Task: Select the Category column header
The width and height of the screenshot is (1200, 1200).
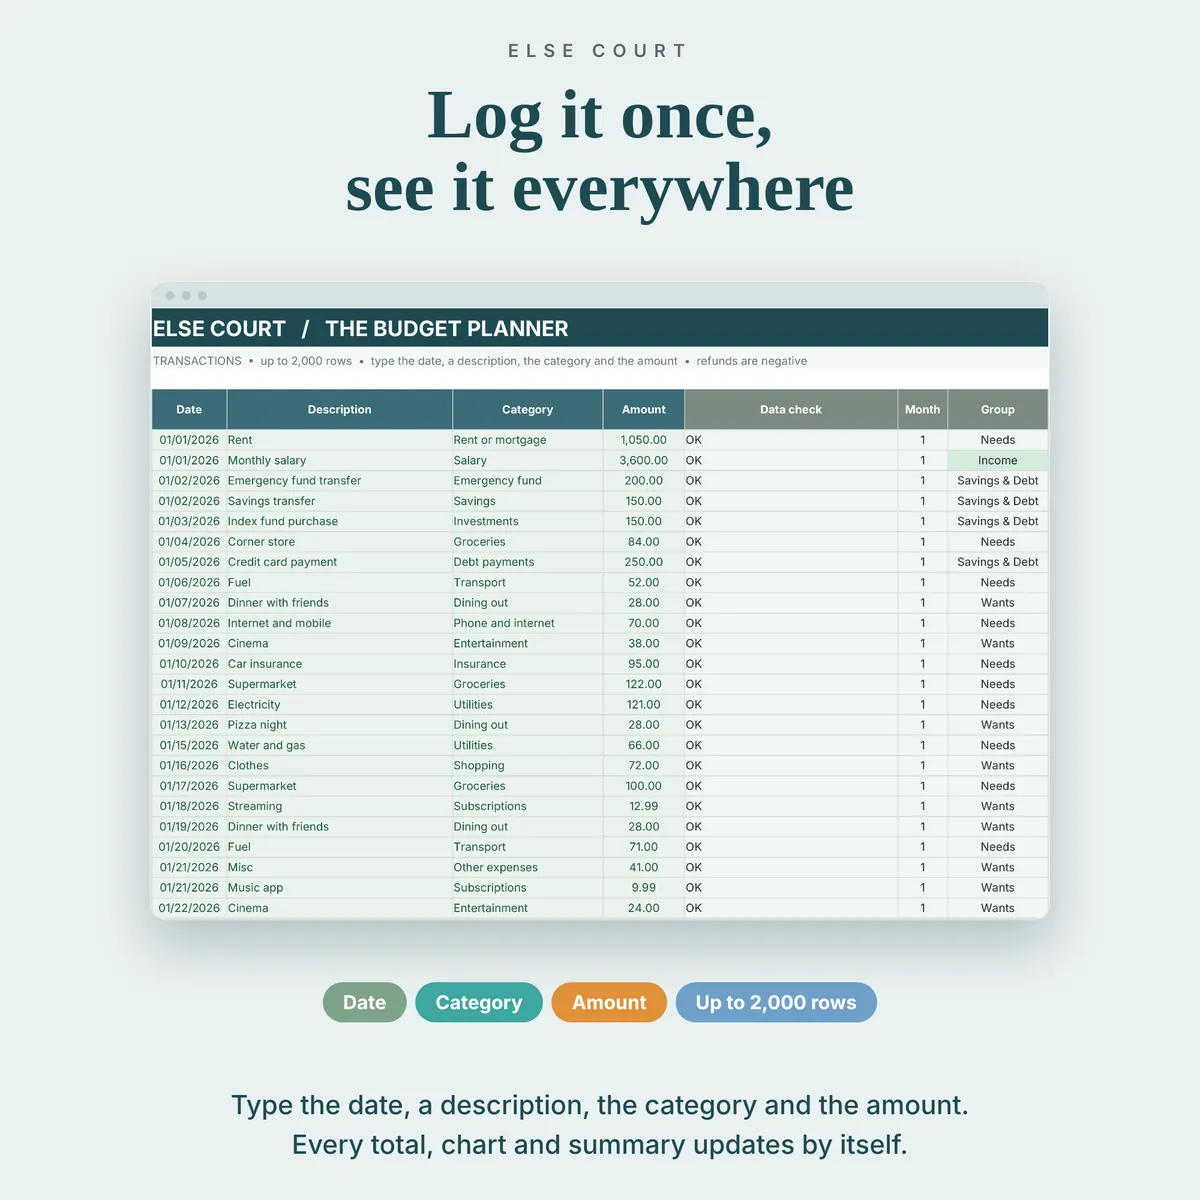Action: click(x=528, y=409)
